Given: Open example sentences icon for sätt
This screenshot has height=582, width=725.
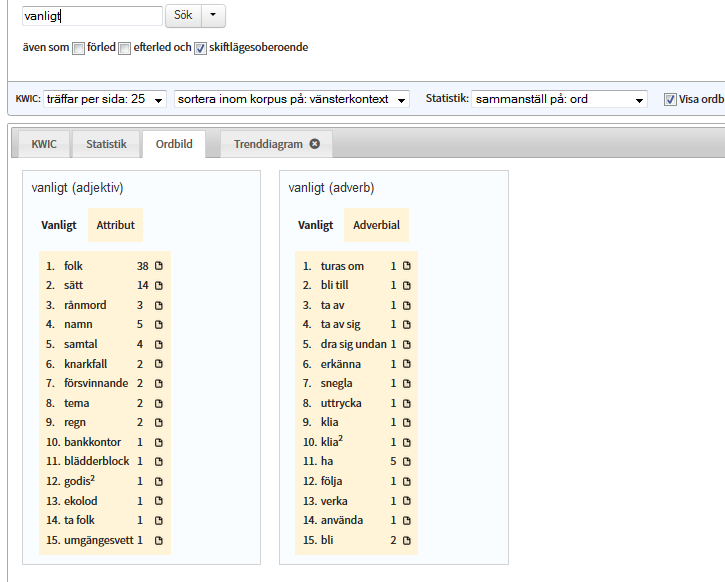Looking at the screenshot, I should [x=159, y=286].
